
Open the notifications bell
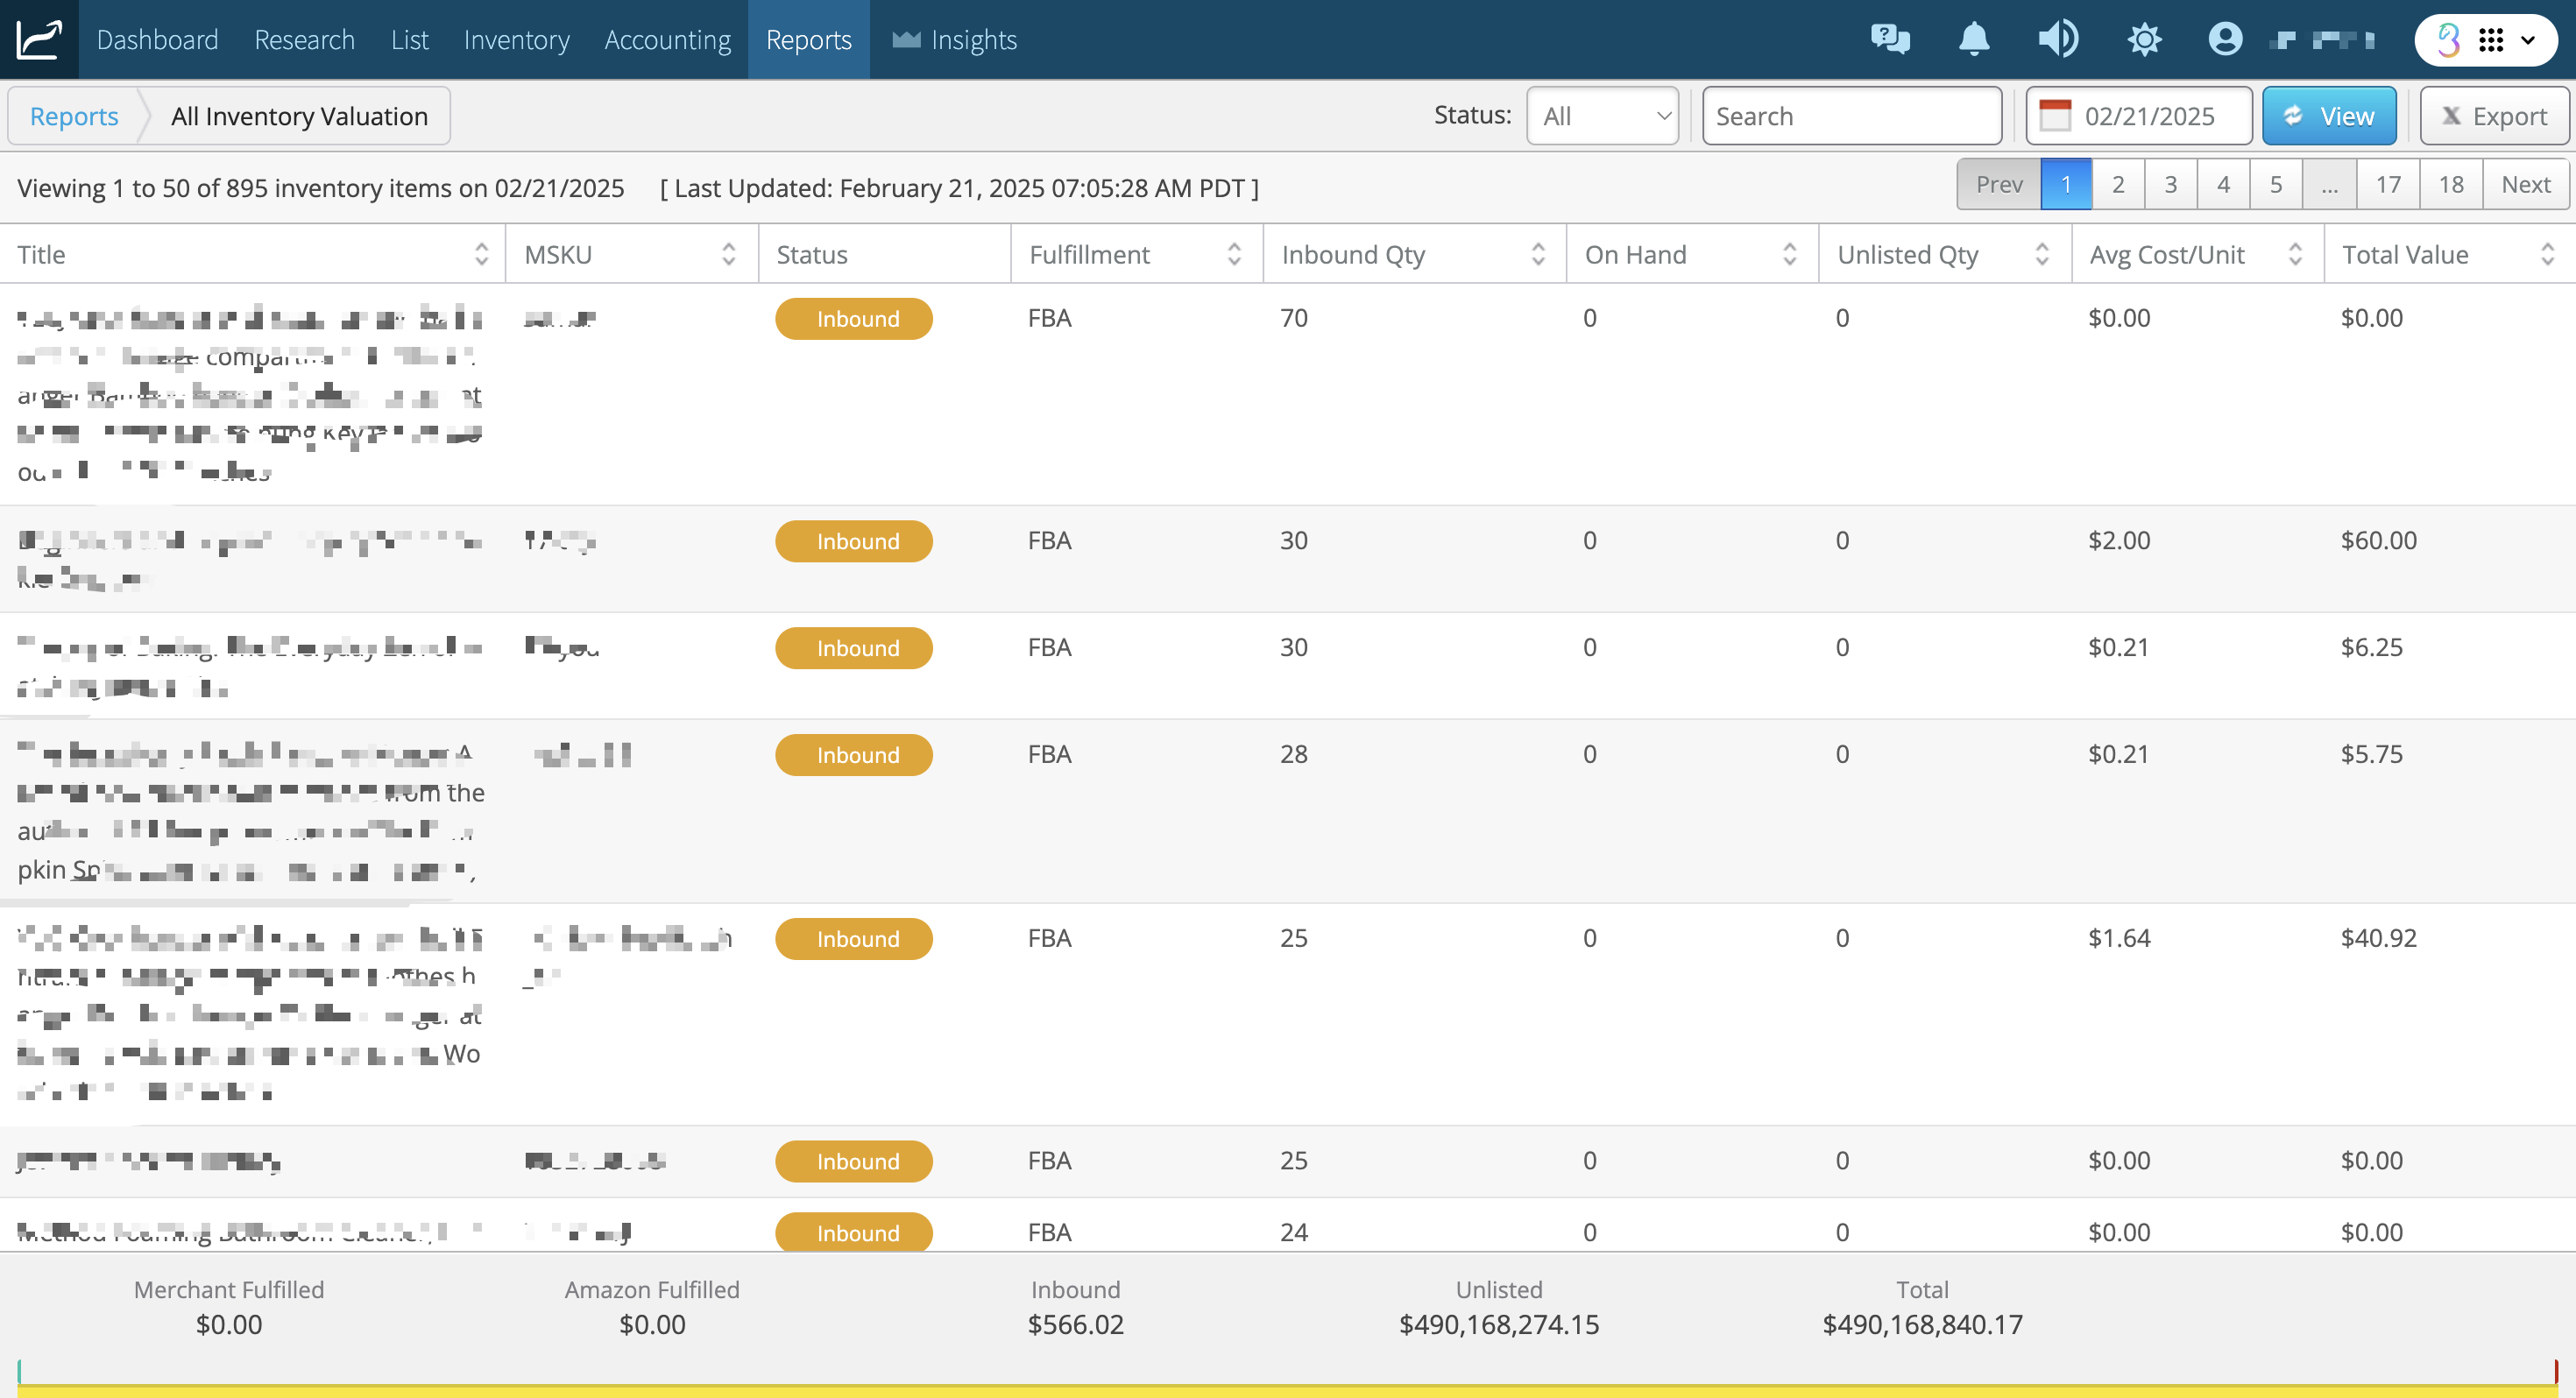tap(1974, 40)
